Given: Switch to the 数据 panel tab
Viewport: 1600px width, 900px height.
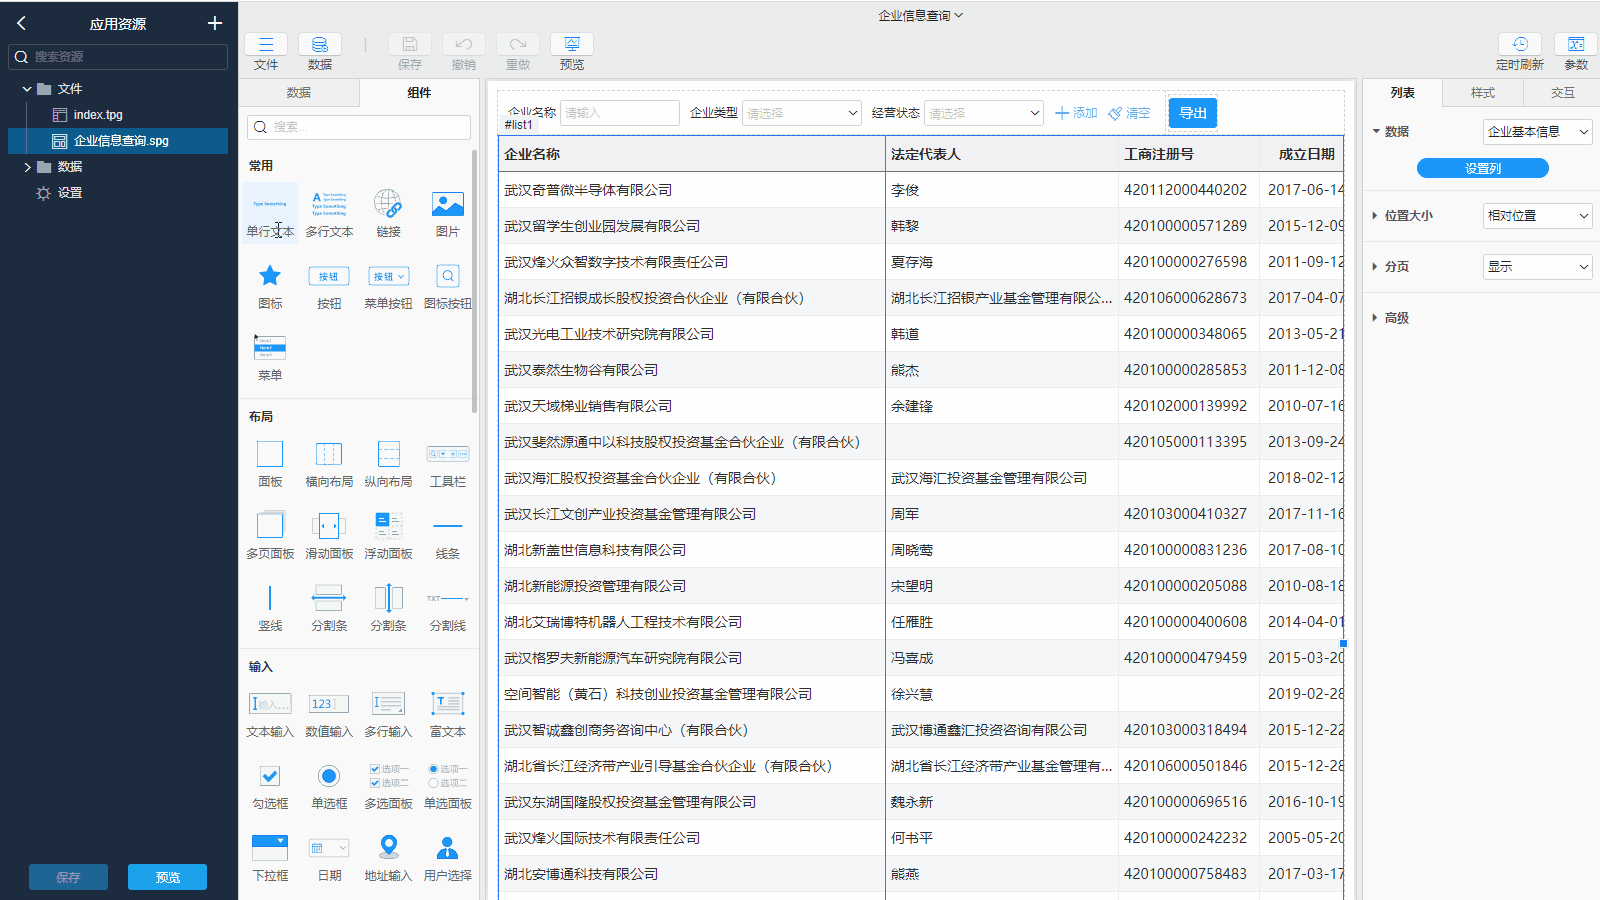Looking at the screenshot, I should pos(299,93).
